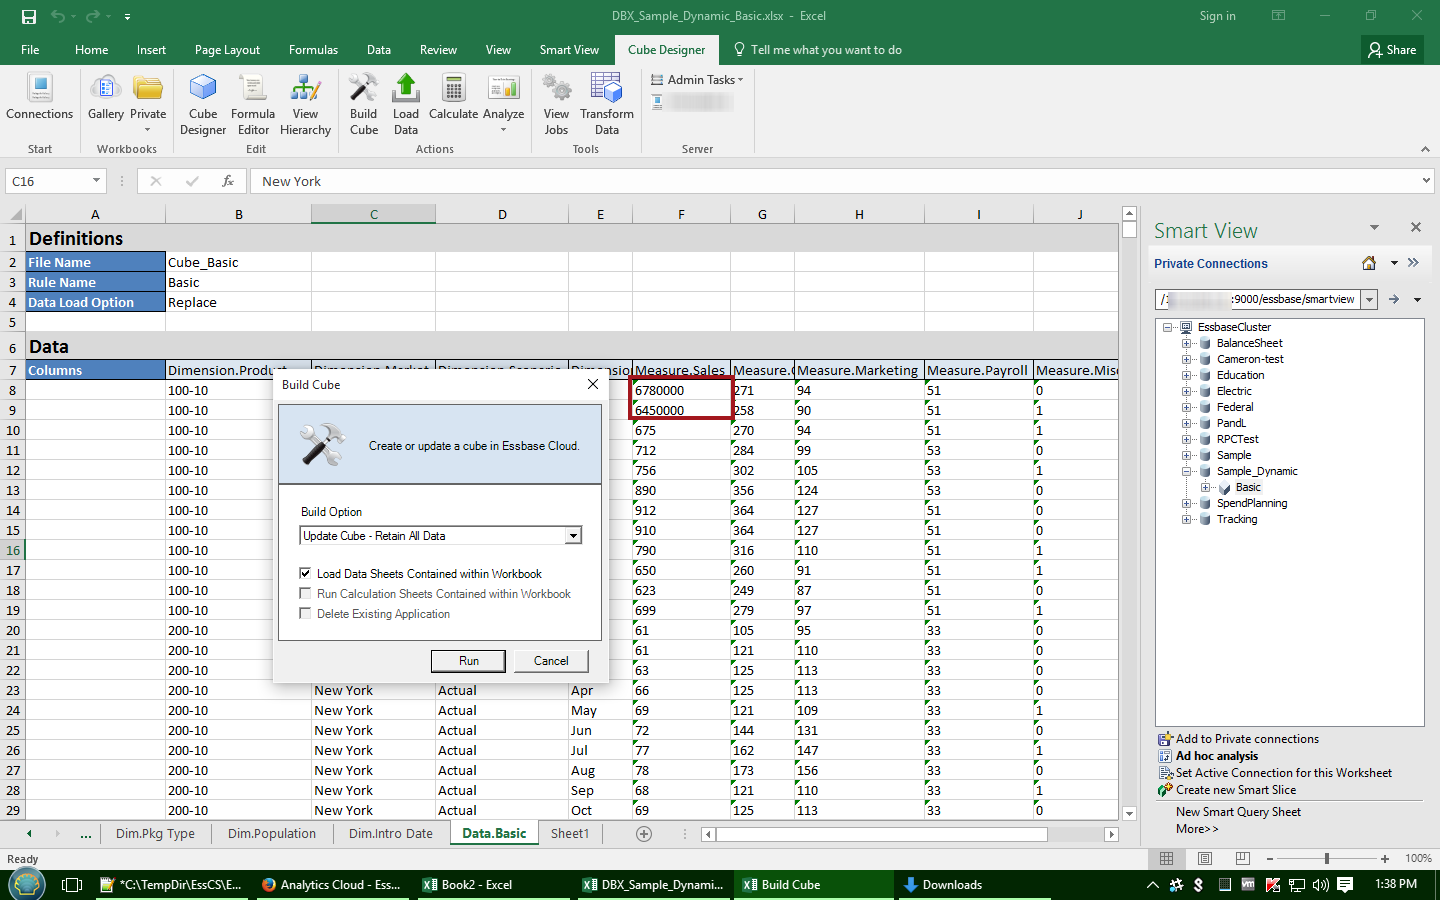Open the Connections ribbon icon

click(x=40, y=98)
